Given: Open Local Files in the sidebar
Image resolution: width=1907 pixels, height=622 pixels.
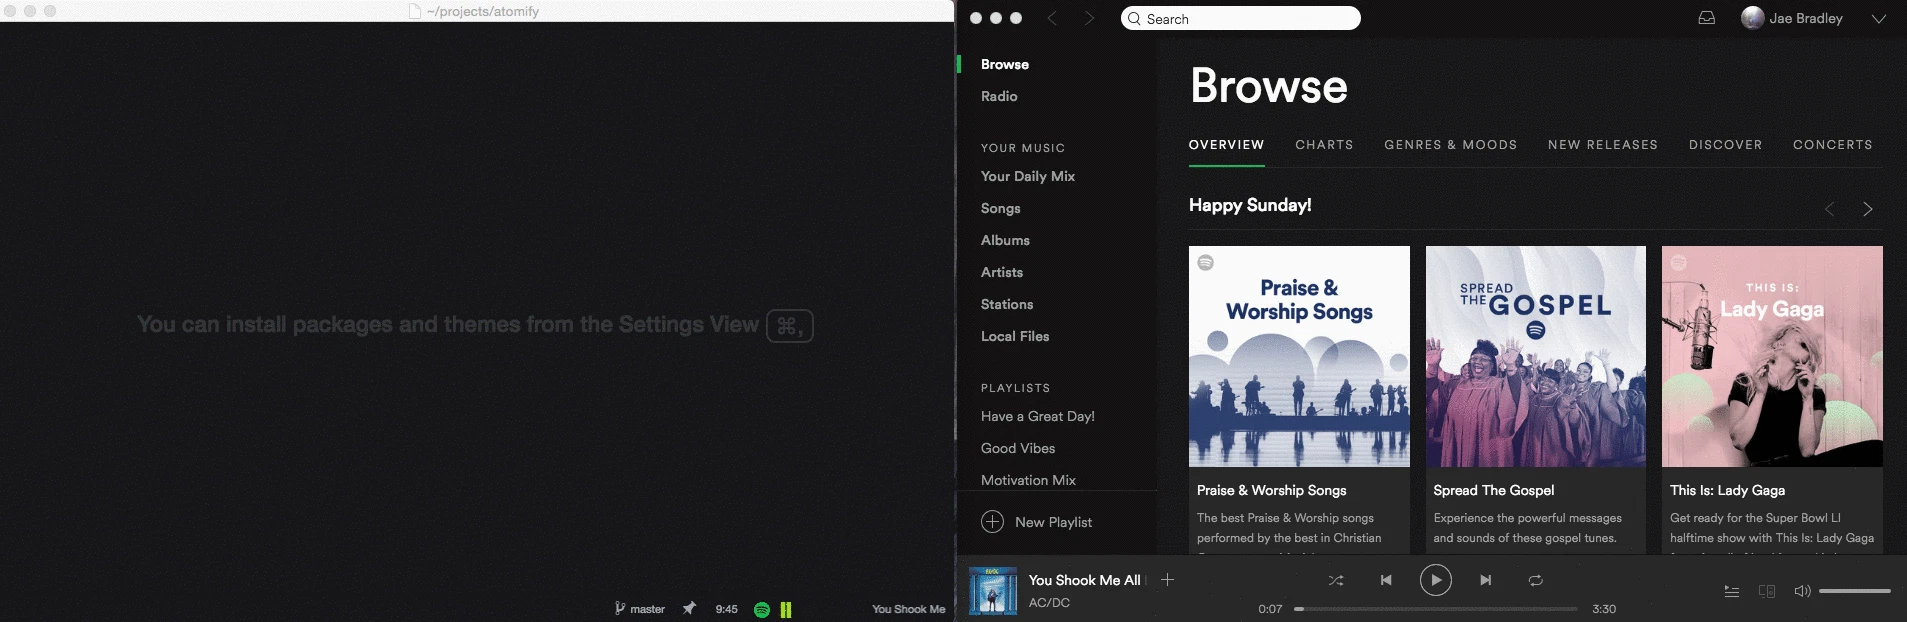Looking at the screenshot, I should (1015, 336).
